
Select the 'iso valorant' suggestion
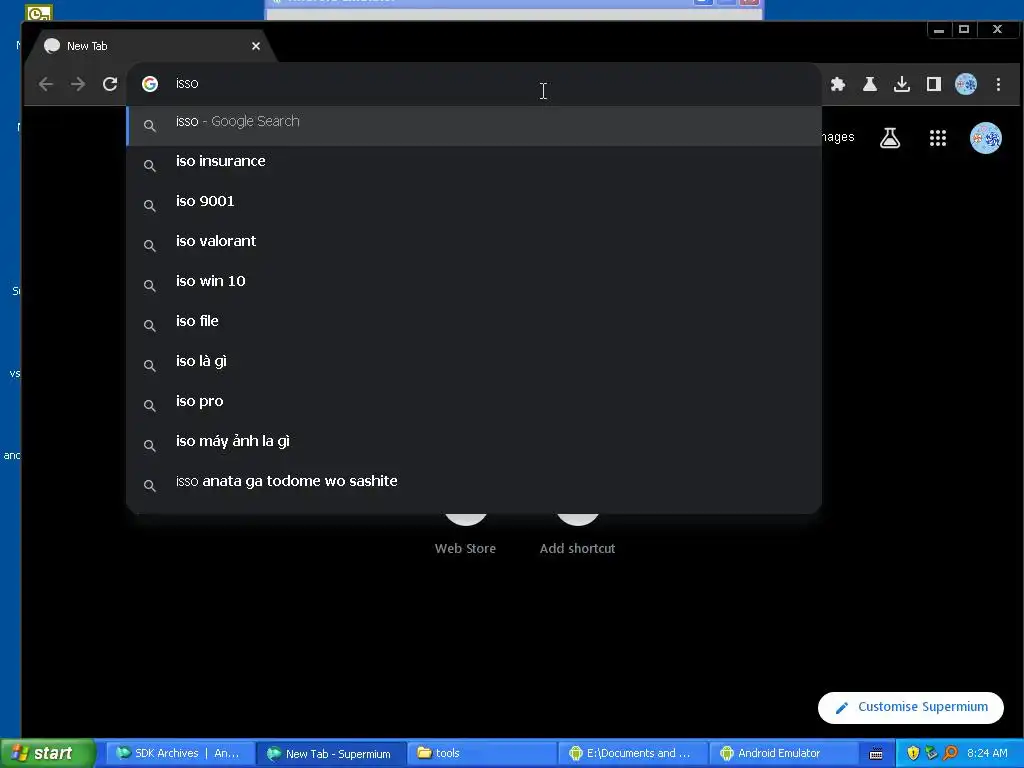click(474, 245)
